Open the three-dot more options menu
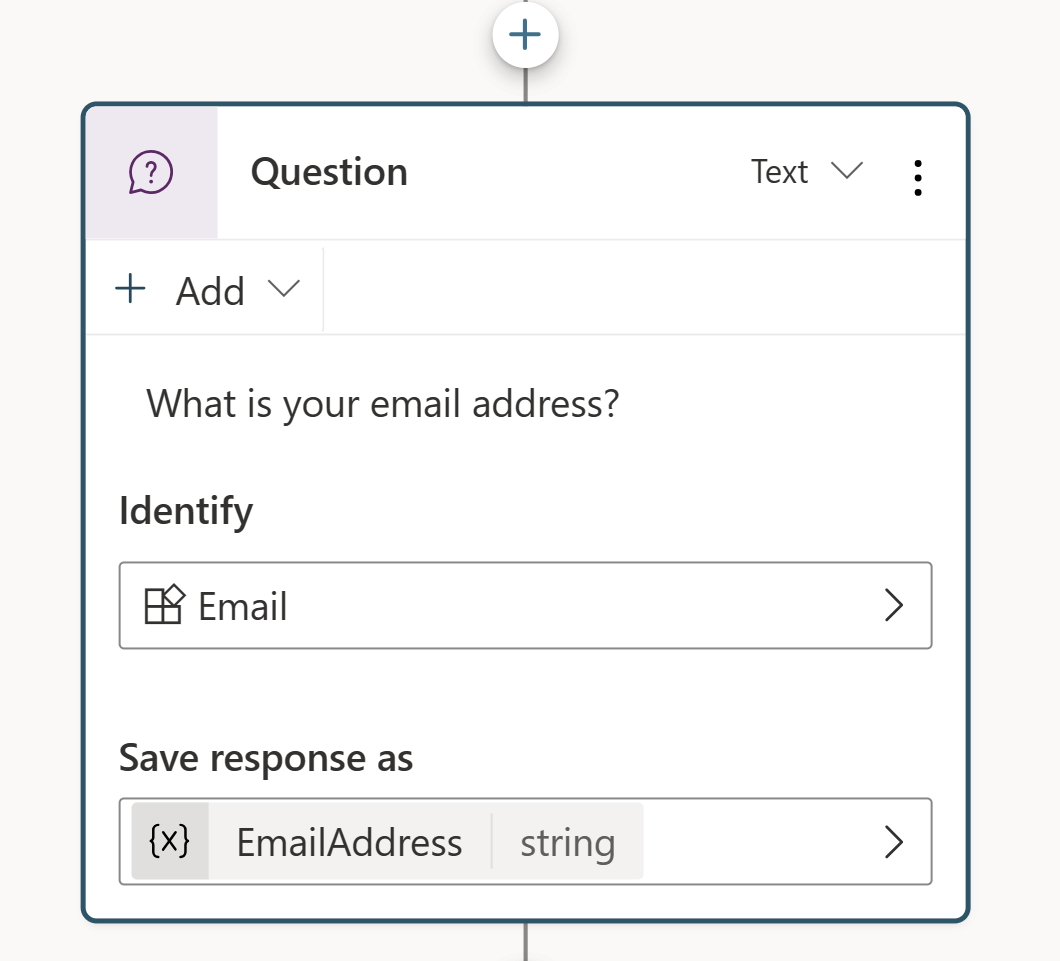Viewport: 1060px width, 961px height. (x=917, y=178)
